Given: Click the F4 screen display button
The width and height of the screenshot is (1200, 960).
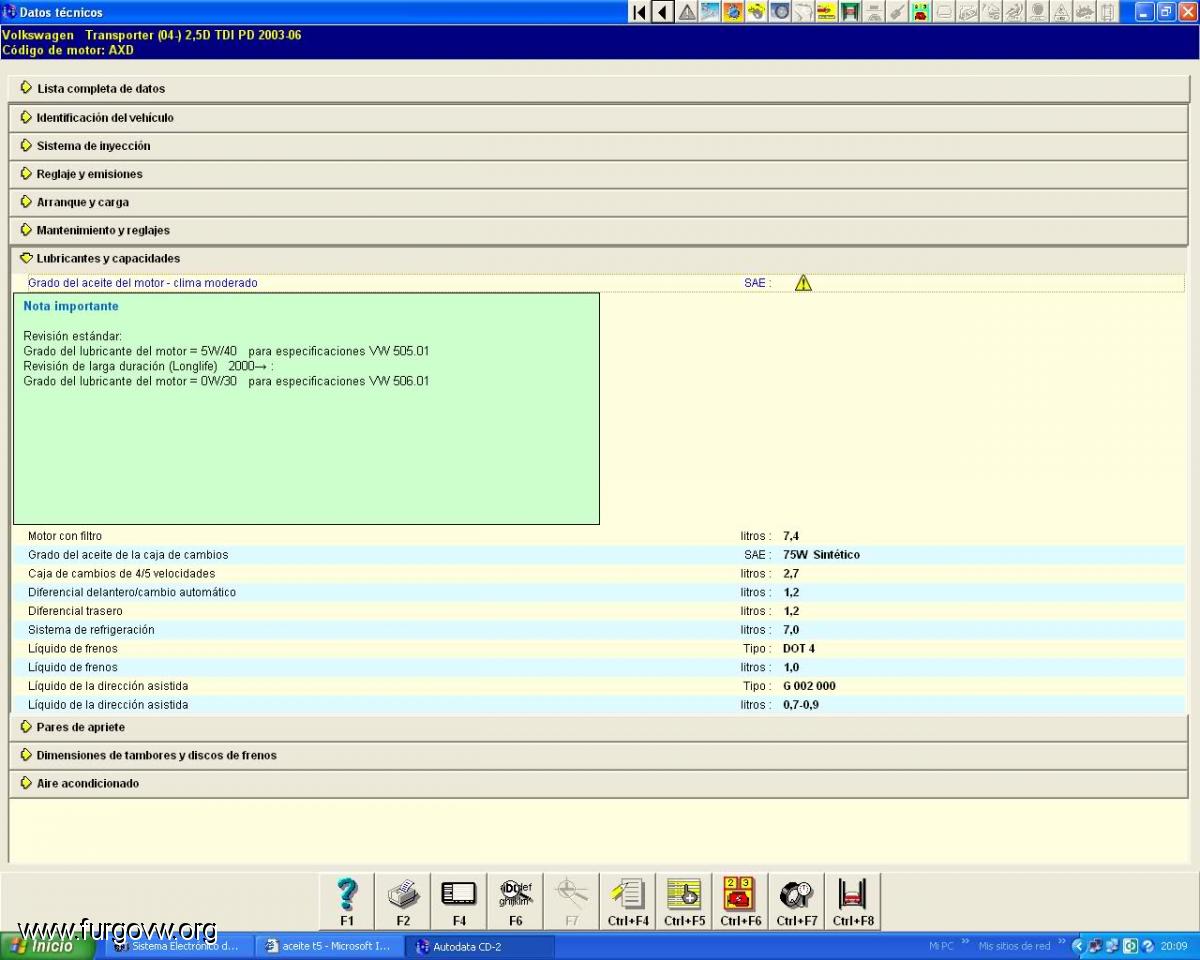Looking at the screenshot, I should 459,901.
